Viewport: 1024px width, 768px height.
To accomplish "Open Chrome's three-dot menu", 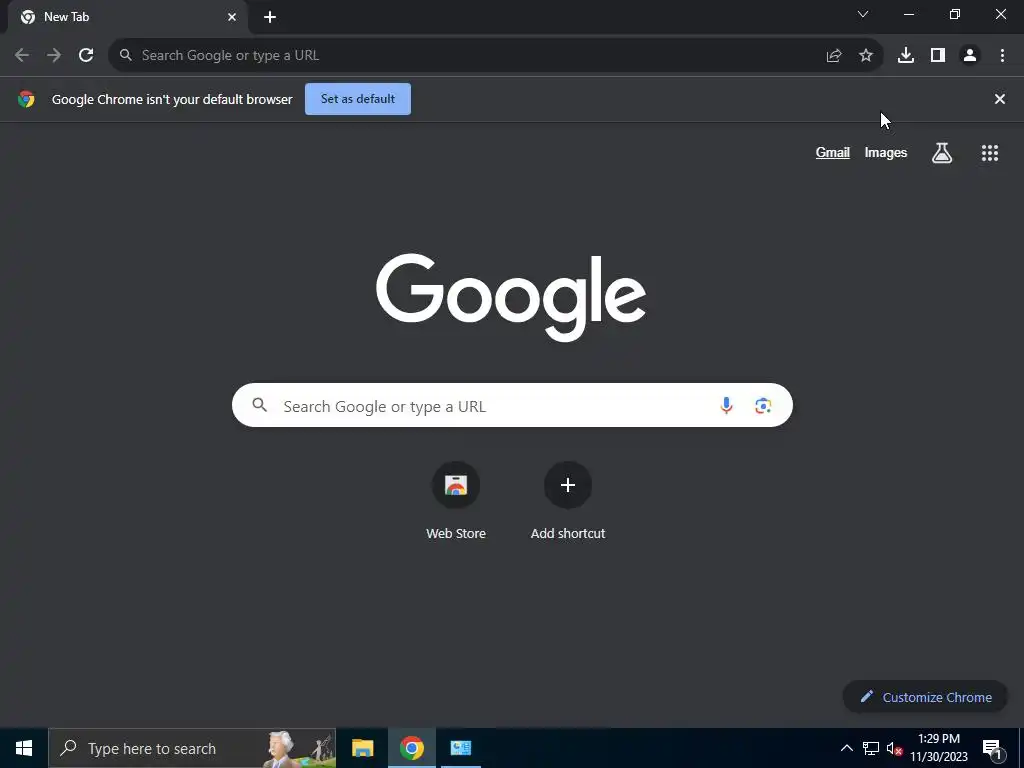I will tap(1002, 56).
